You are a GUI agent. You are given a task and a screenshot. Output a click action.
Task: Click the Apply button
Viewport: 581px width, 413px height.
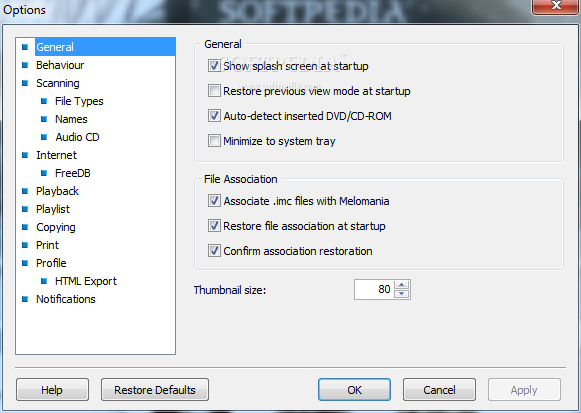click(x=524, y=390)
